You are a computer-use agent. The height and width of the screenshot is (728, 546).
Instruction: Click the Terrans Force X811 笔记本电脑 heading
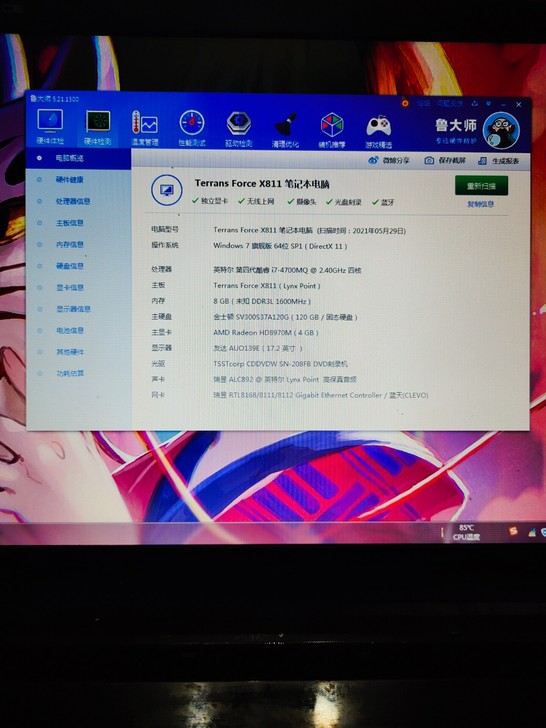(x=262, y=184)
